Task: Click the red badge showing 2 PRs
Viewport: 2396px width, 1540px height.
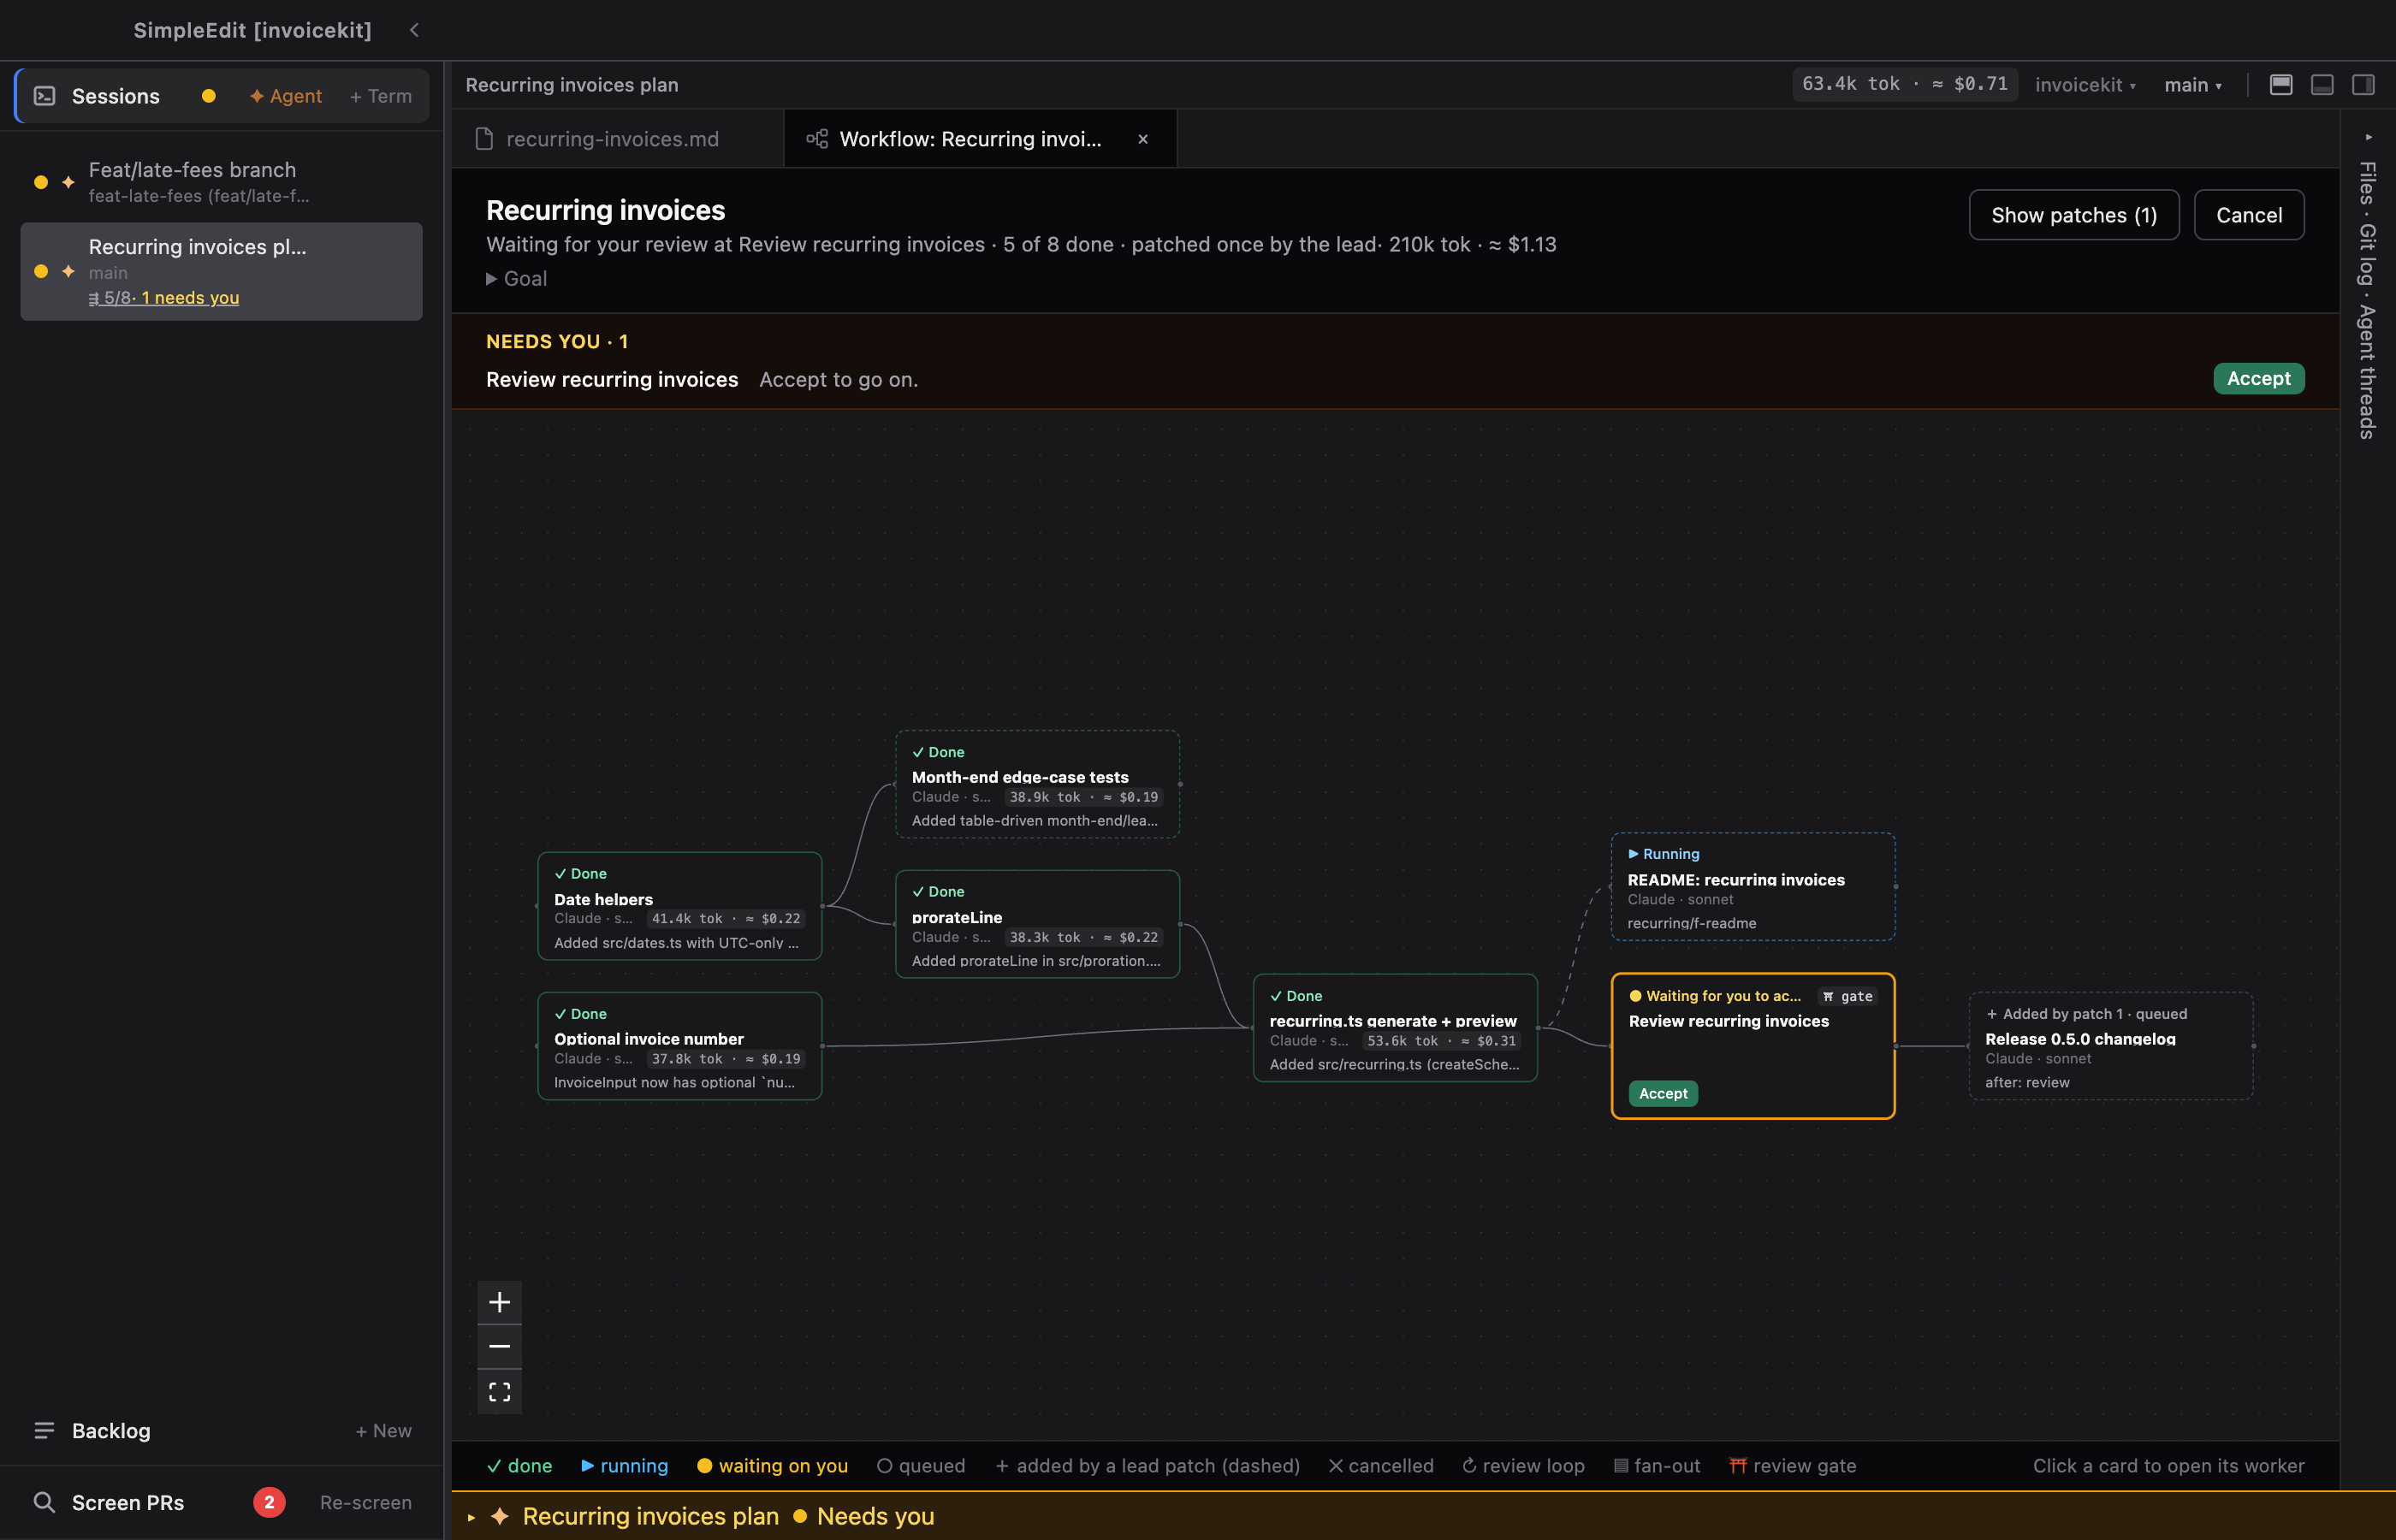Action: pos(269,1502)
